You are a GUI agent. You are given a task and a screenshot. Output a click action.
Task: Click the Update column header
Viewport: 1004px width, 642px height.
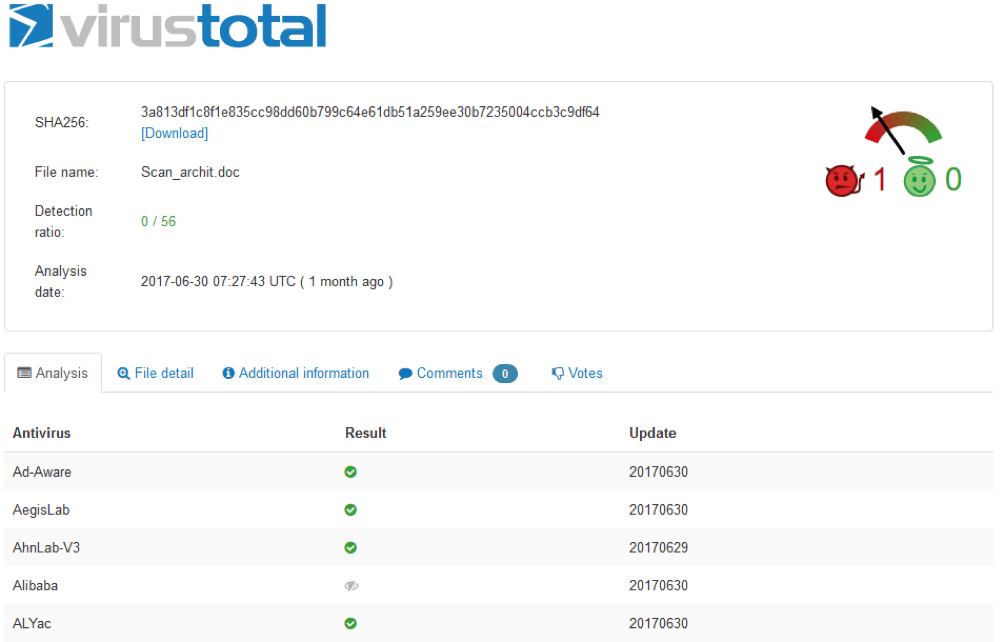point(652,433)
